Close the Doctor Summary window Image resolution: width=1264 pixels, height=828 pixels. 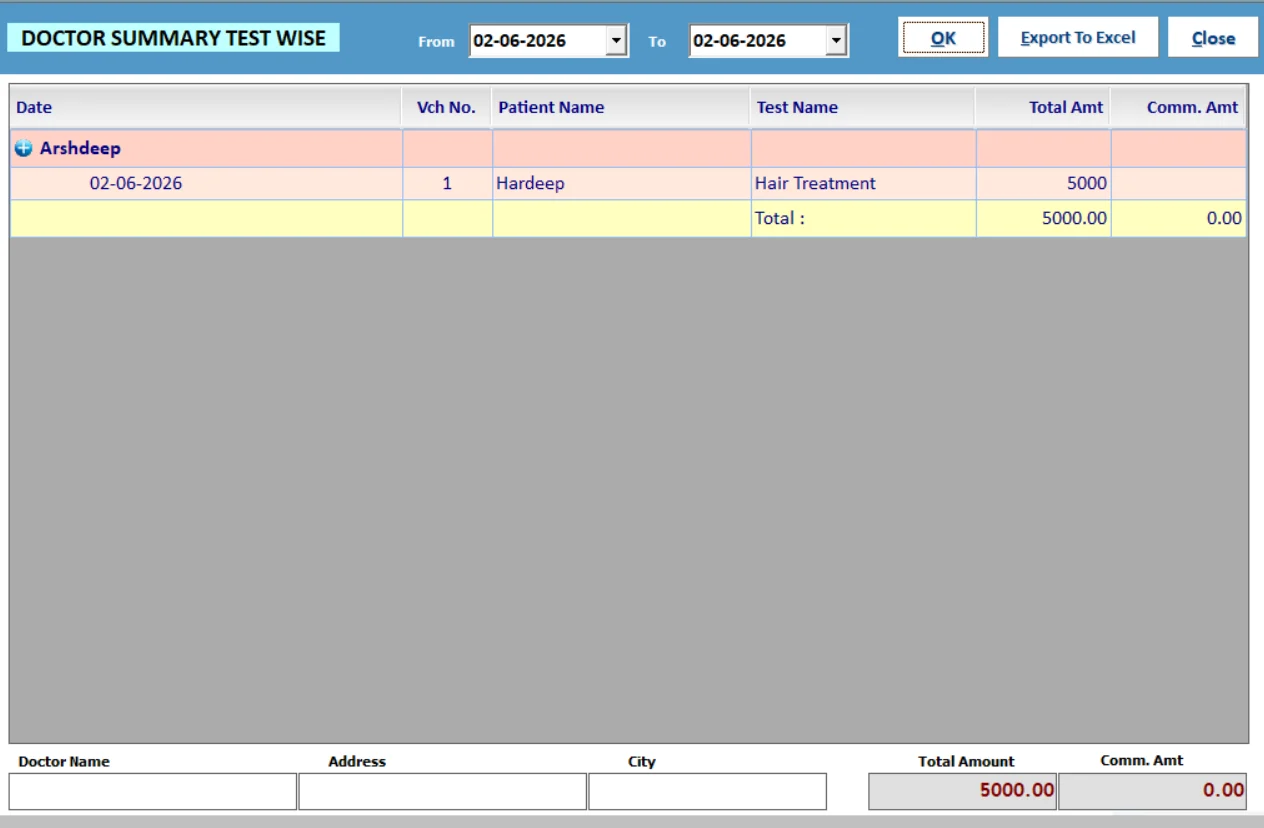[x=1213, y=38]
